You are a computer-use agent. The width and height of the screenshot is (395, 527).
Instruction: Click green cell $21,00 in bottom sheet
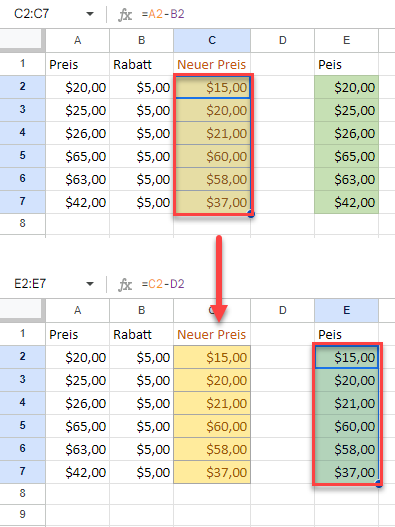(347, 403)
